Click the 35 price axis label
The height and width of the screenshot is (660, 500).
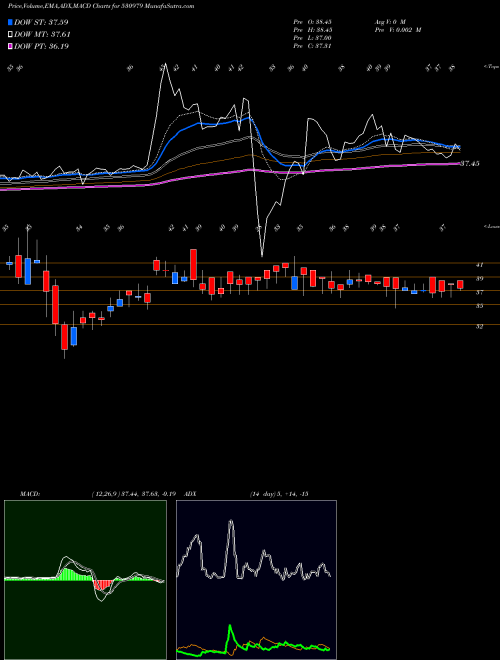pyautogui.click(x=479, y=306)
